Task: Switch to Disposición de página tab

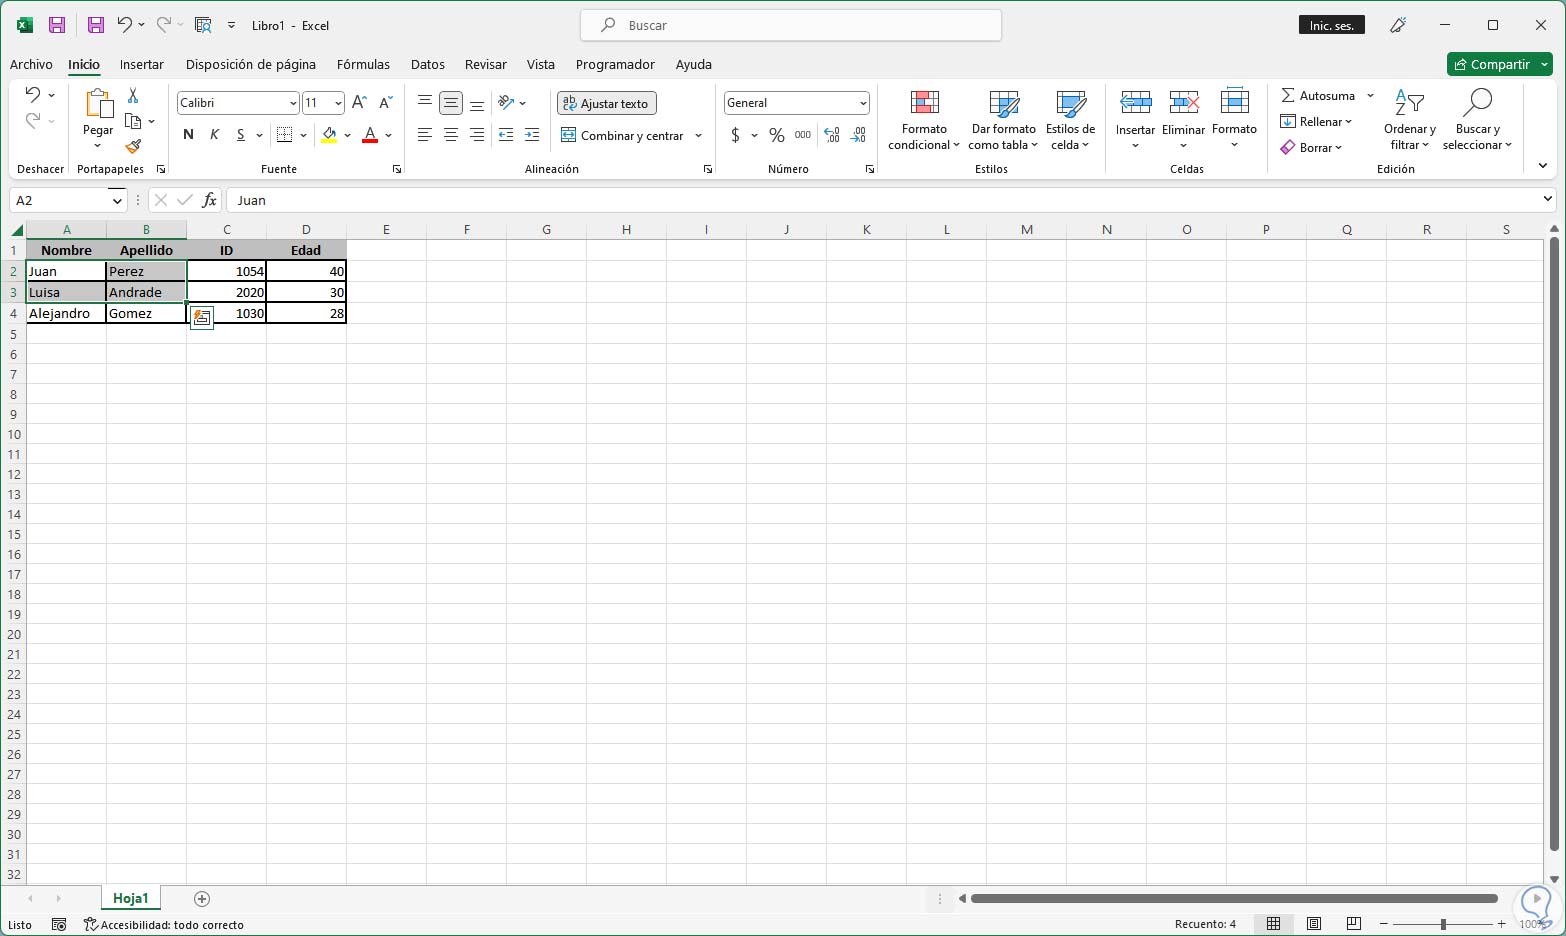Action: point(250,64)
